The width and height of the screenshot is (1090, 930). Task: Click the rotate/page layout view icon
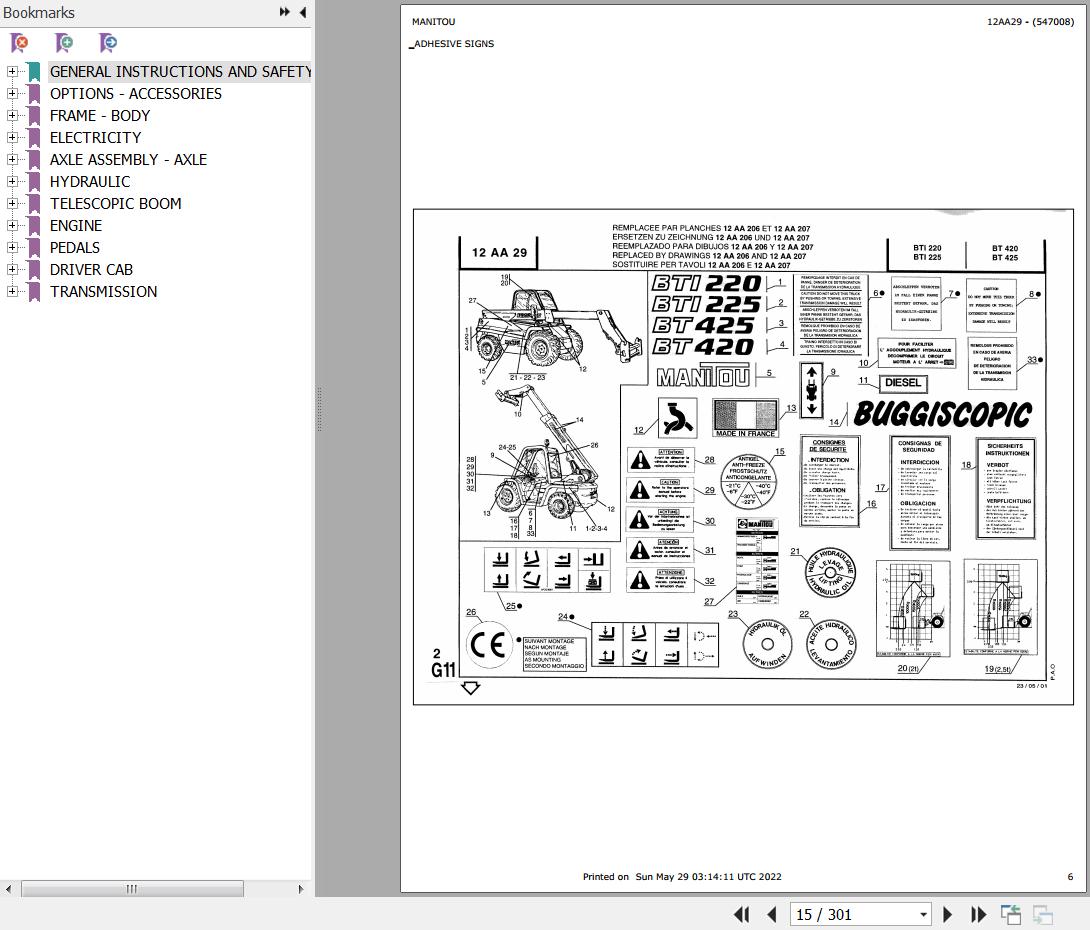point(1010,915)
